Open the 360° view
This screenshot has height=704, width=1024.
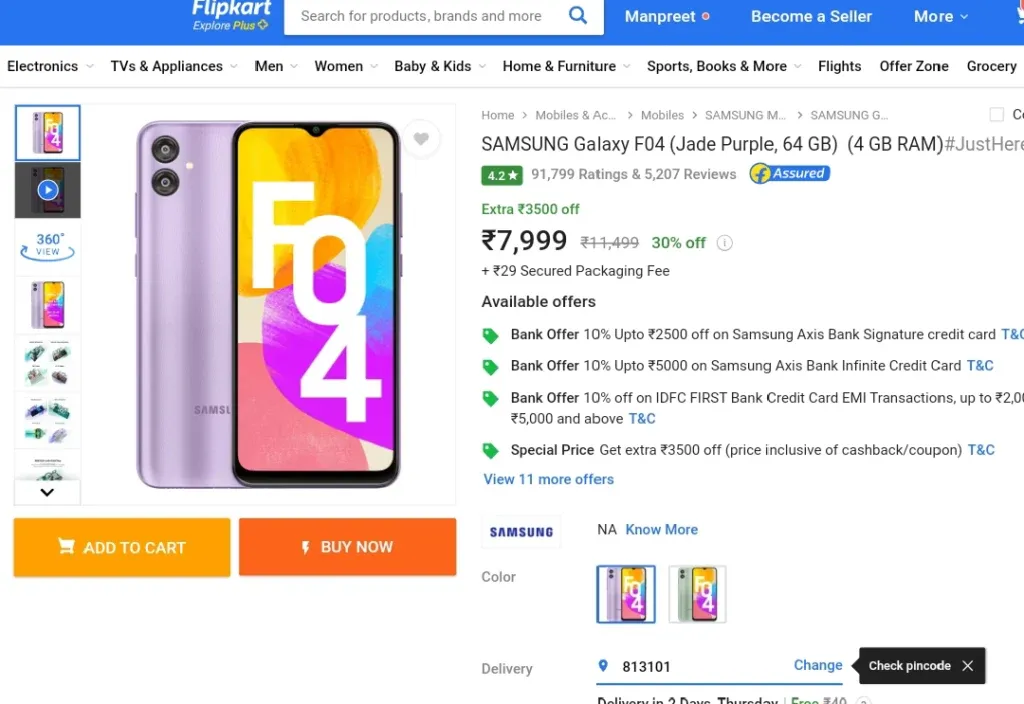point(48,247)
